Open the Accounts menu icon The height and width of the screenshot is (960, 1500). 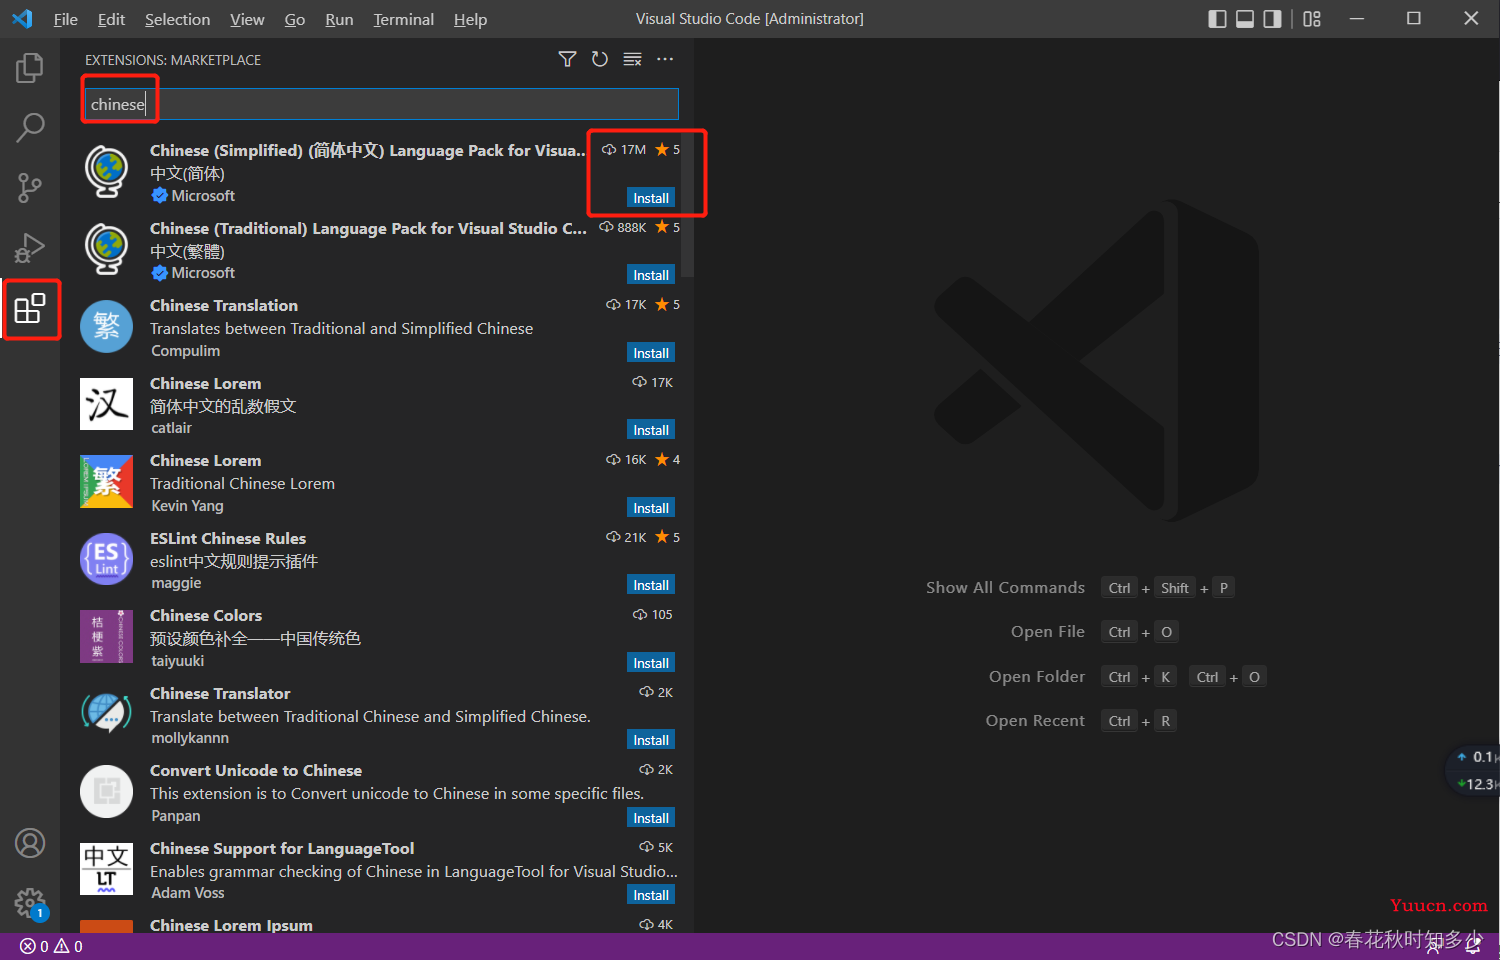(x=30, y=844)
